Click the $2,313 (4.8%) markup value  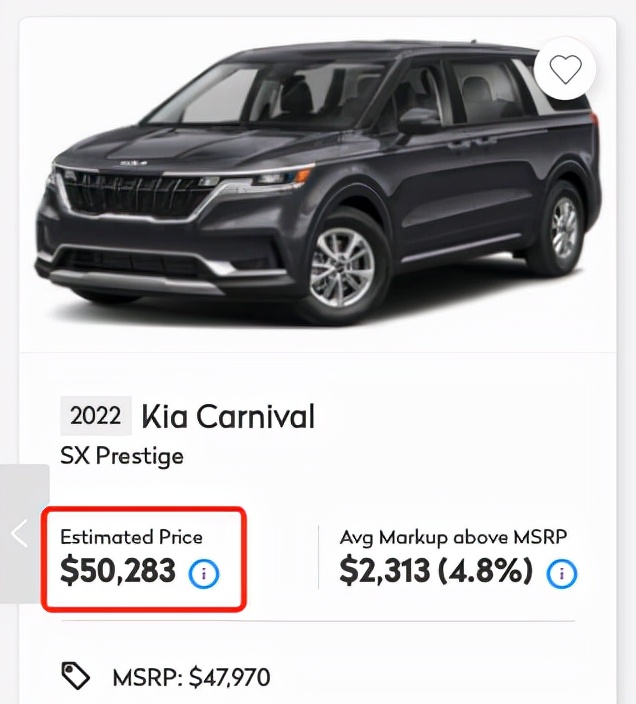436,572
